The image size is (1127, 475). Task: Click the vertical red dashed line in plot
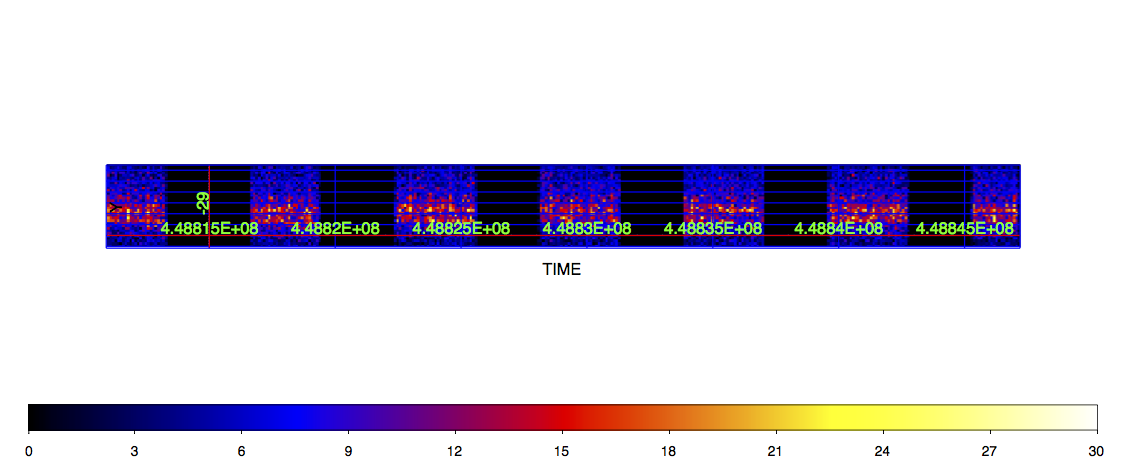click(x=209, y=206)
